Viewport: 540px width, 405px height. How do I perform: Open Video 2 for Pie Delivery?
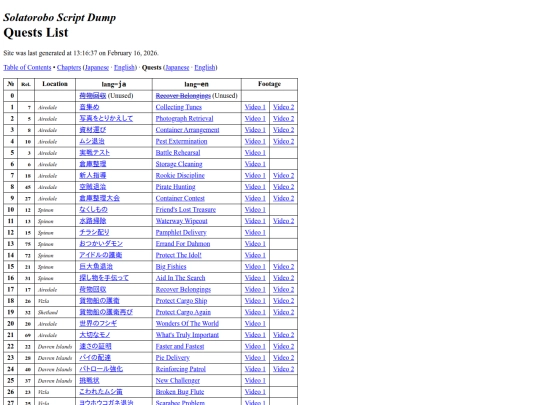click(283, 357)
